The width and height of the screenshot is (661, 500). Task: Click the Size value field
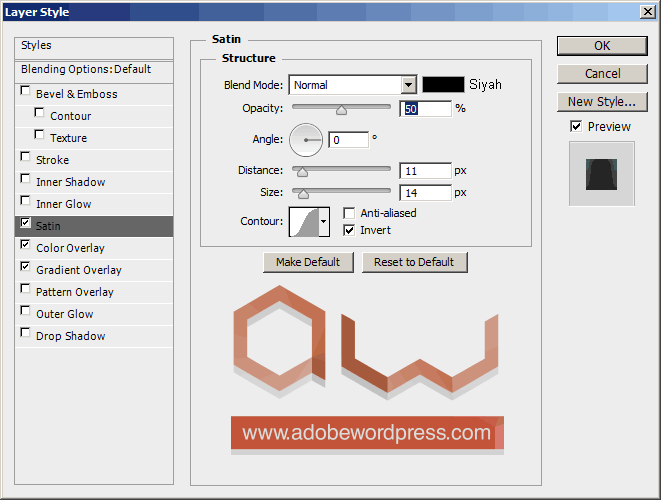click(425, 193)
